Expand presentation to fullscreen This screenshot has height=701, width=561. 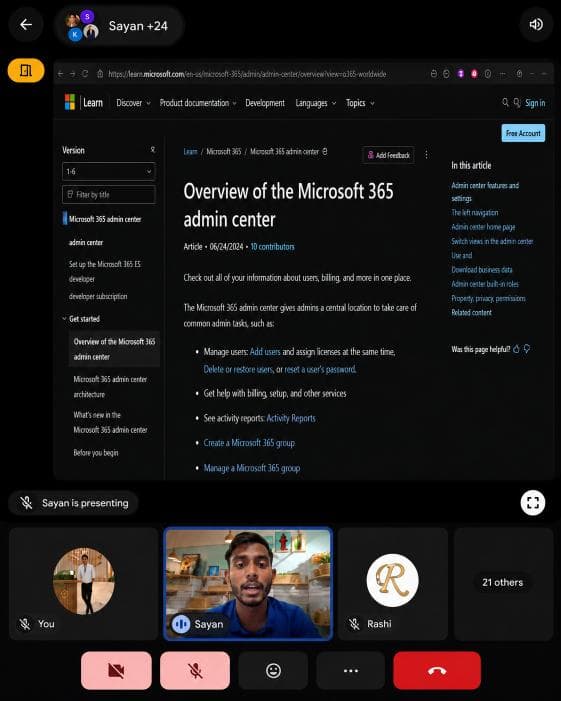click(533, 503)
